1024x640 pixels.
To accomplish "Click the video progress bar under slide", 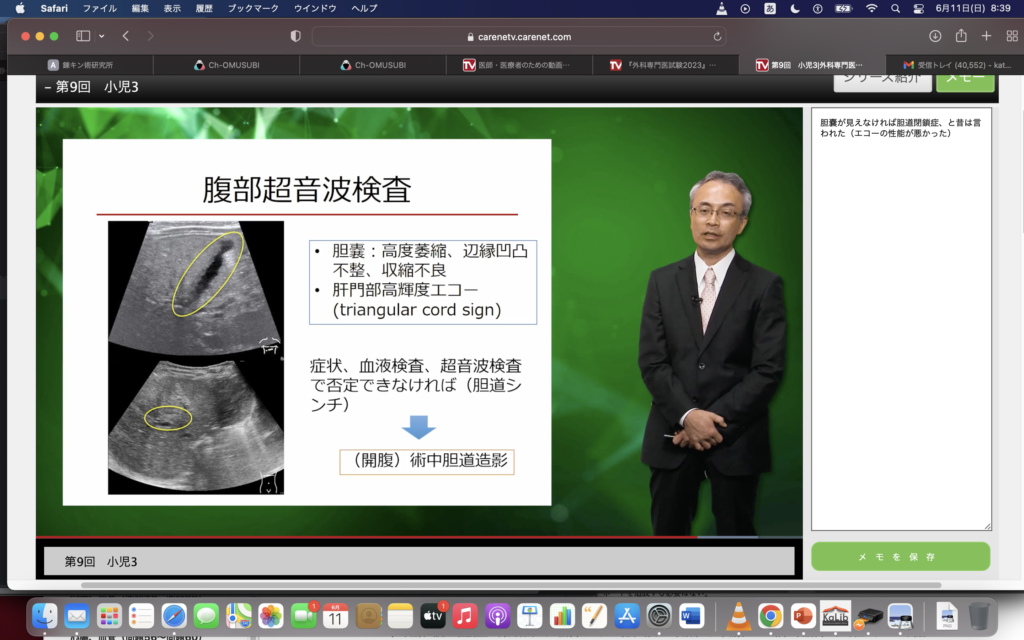I will tap(400, 538).
